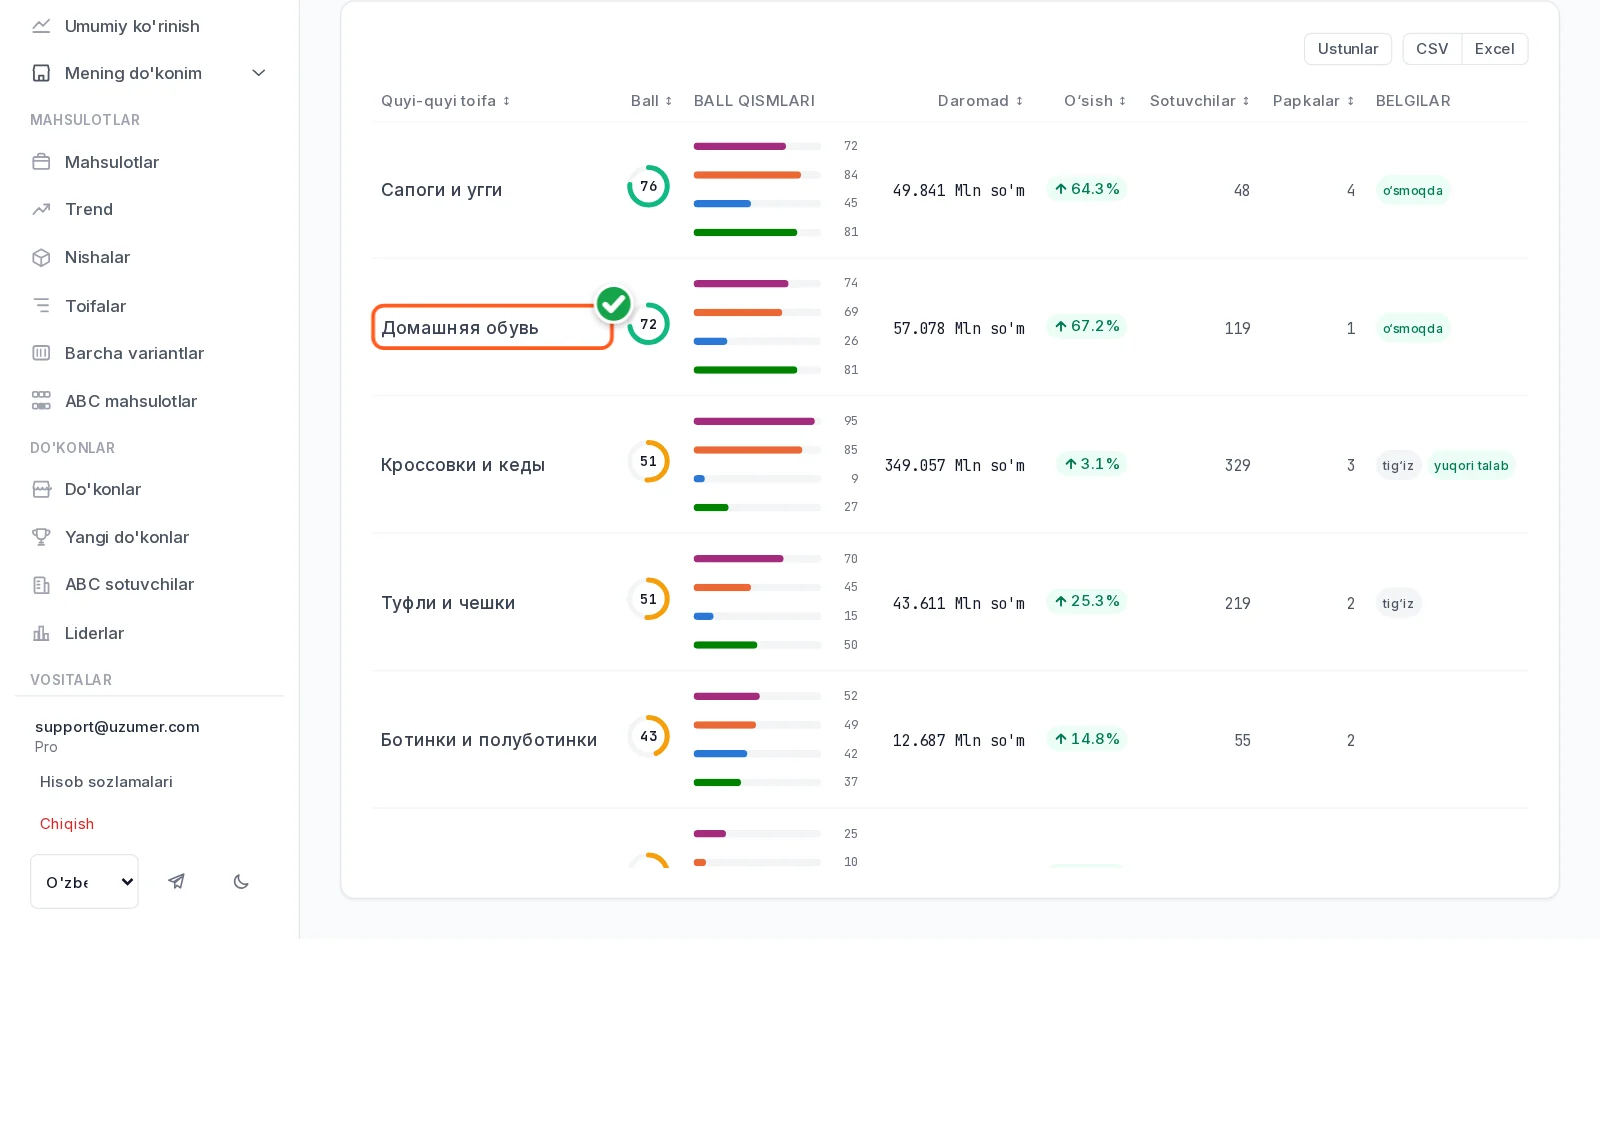
Task: Sort by Papkalar column header
Action: (x=1314, y=101)
